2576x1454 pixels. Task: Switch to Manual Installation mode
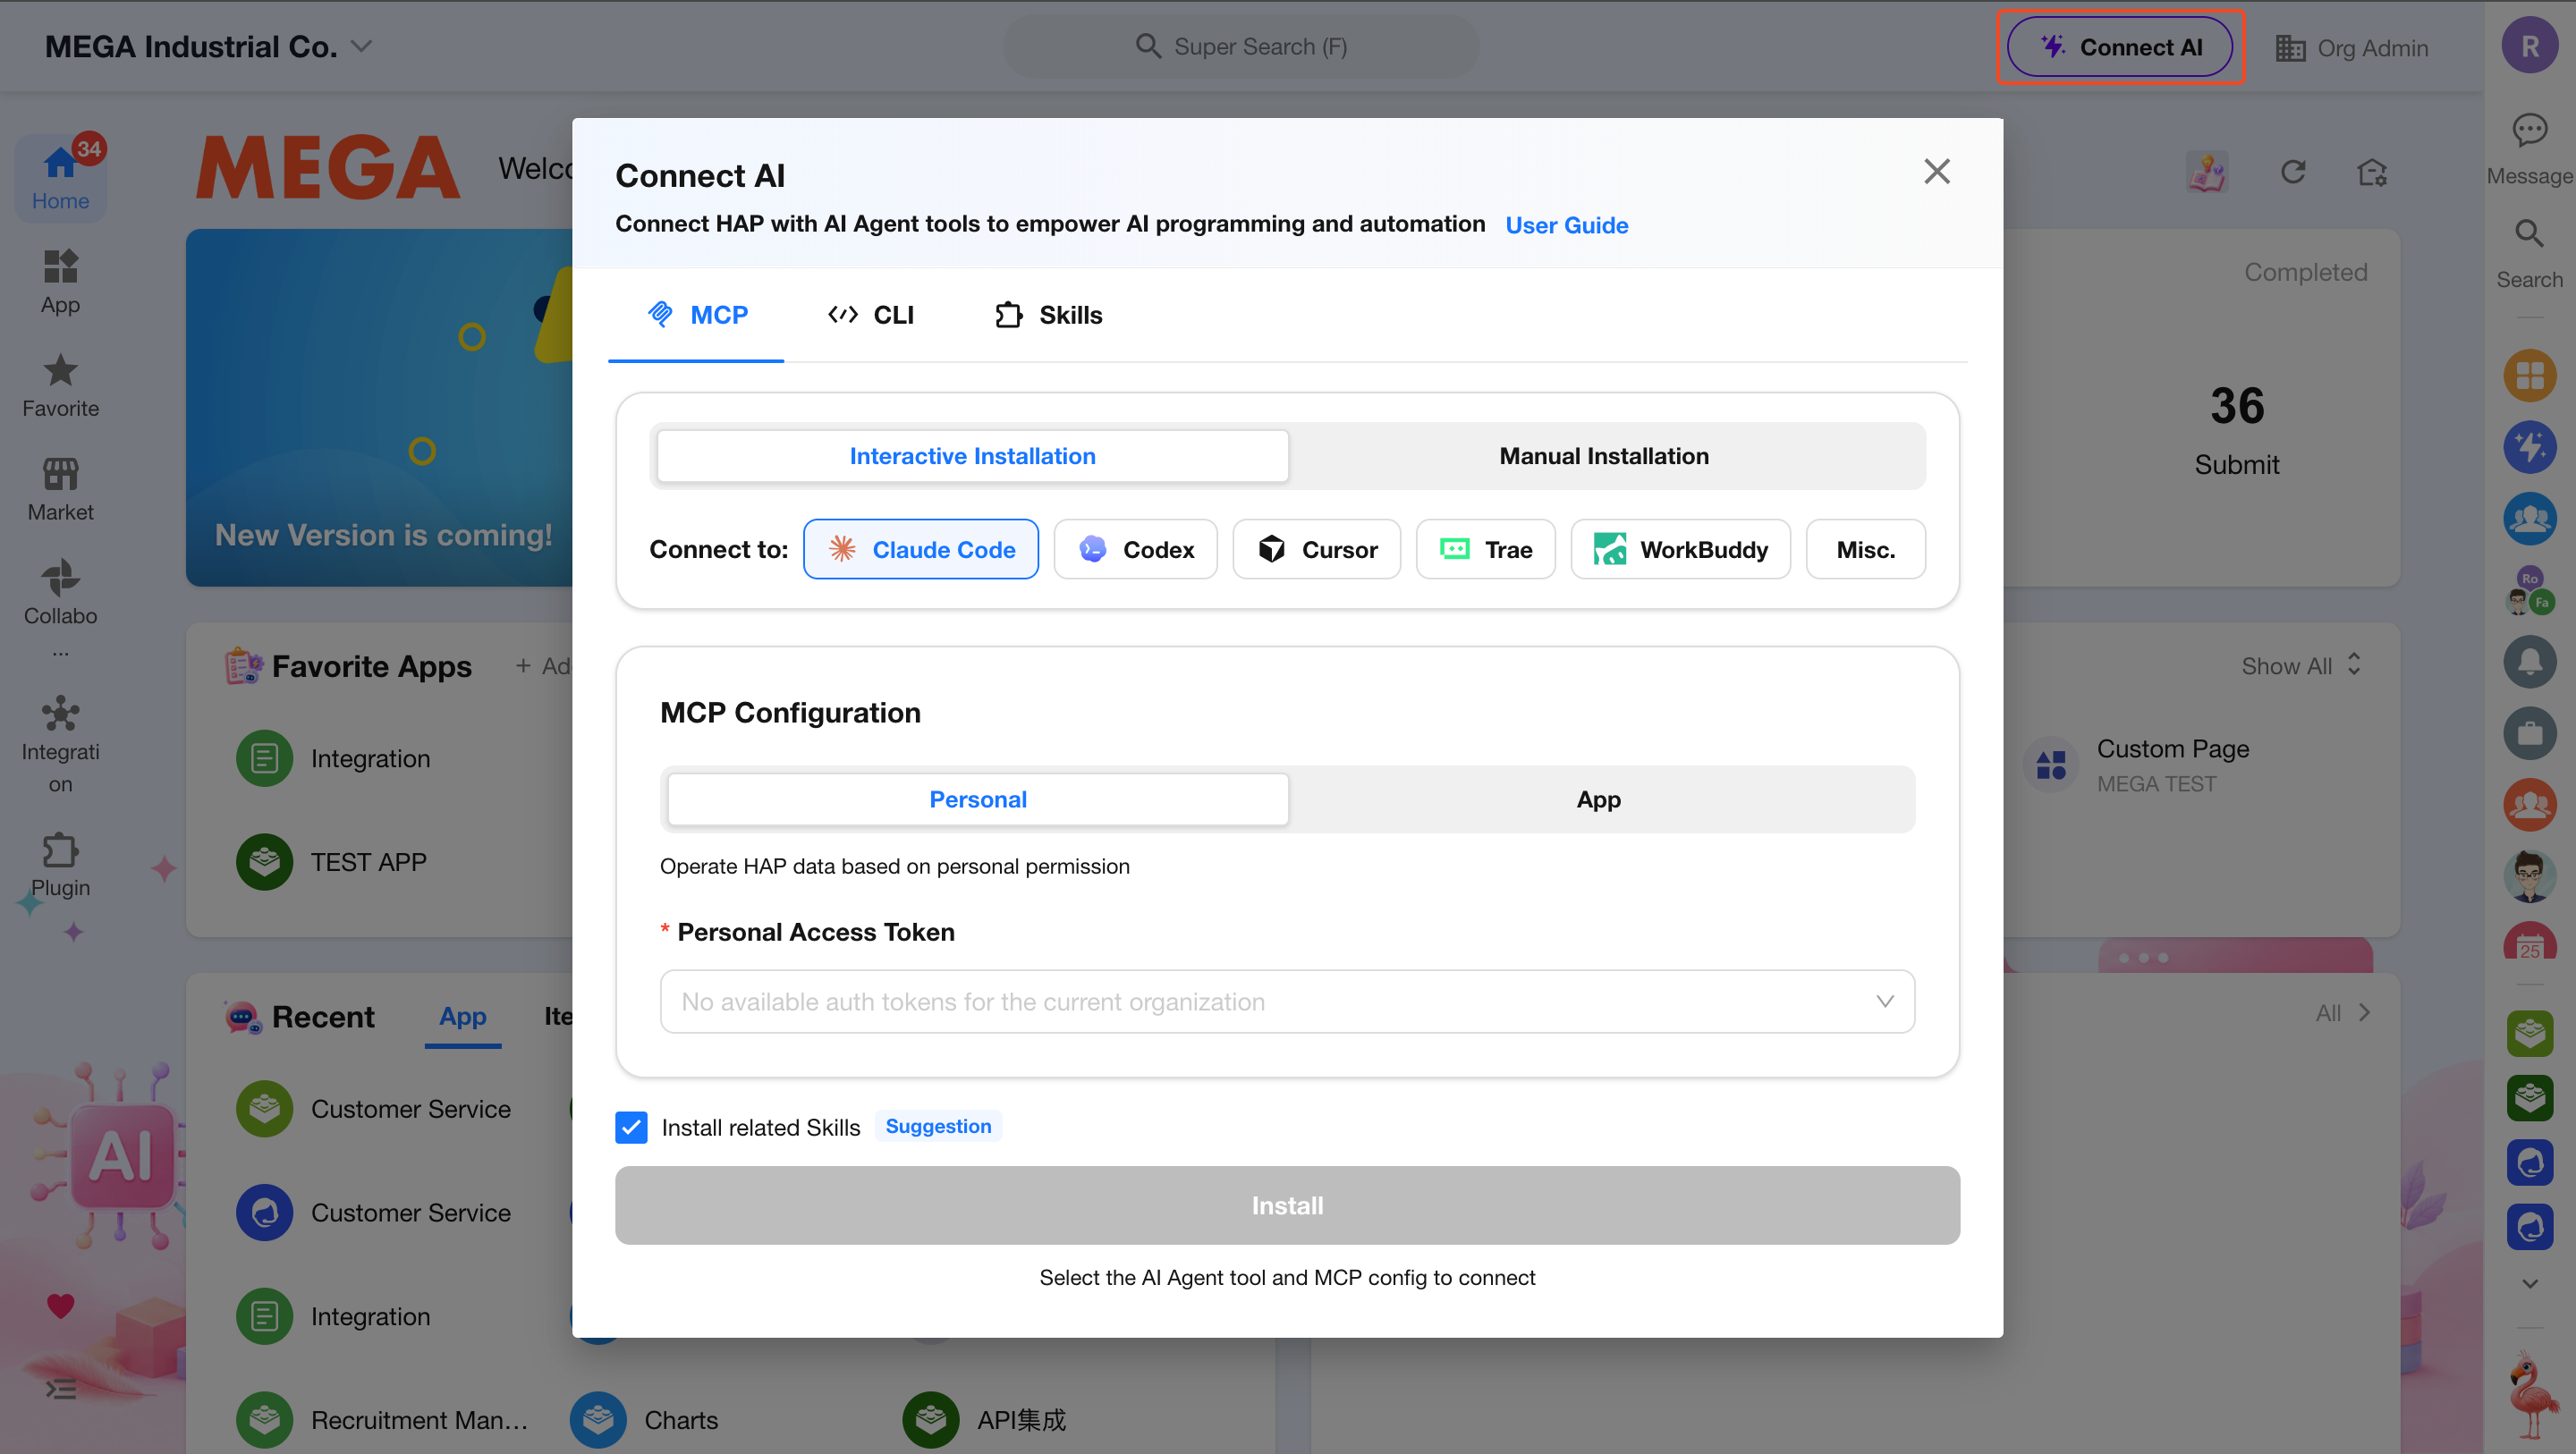coord(1604,456)
